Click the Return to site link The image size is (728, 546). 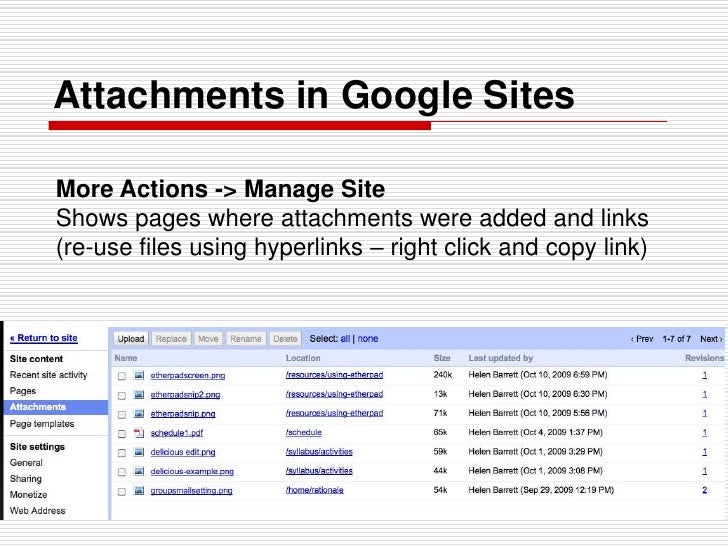44,338
